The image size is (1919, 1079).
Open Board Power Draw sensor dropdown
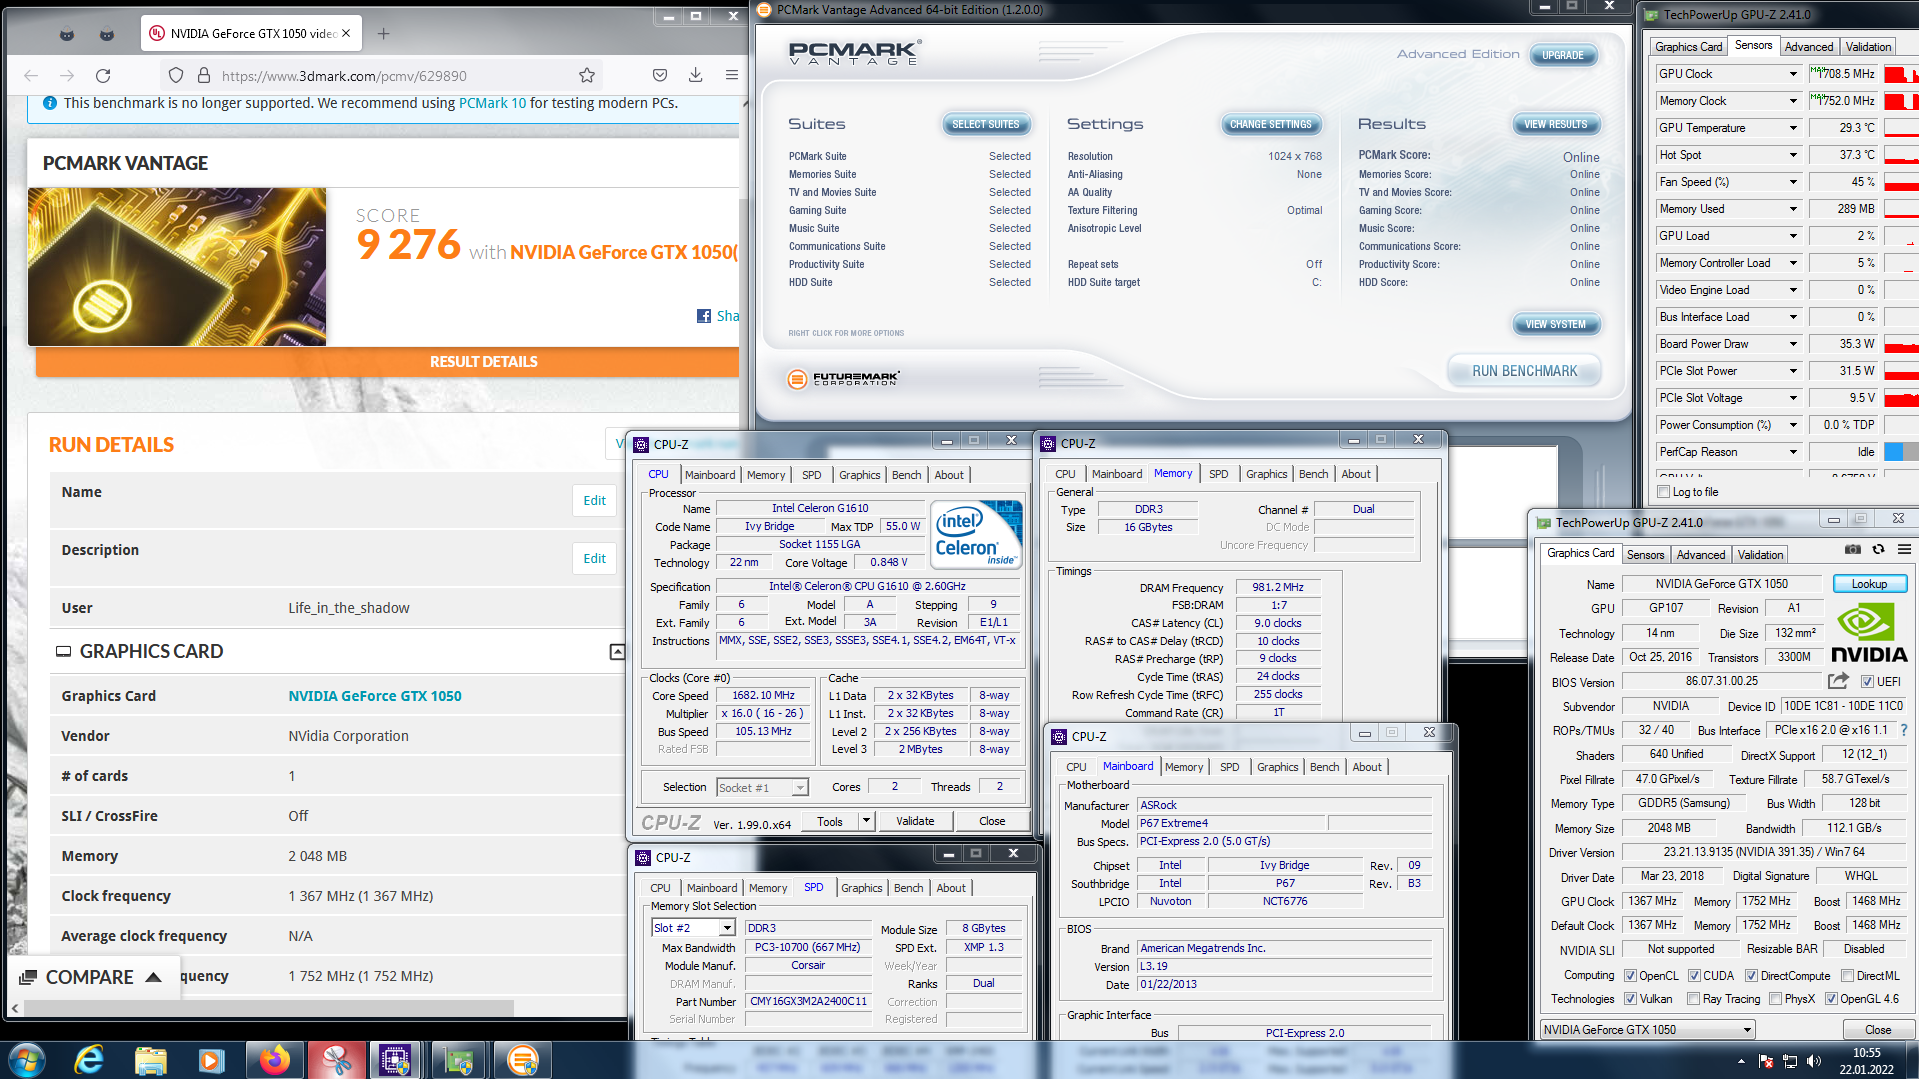coord(1793,344)
